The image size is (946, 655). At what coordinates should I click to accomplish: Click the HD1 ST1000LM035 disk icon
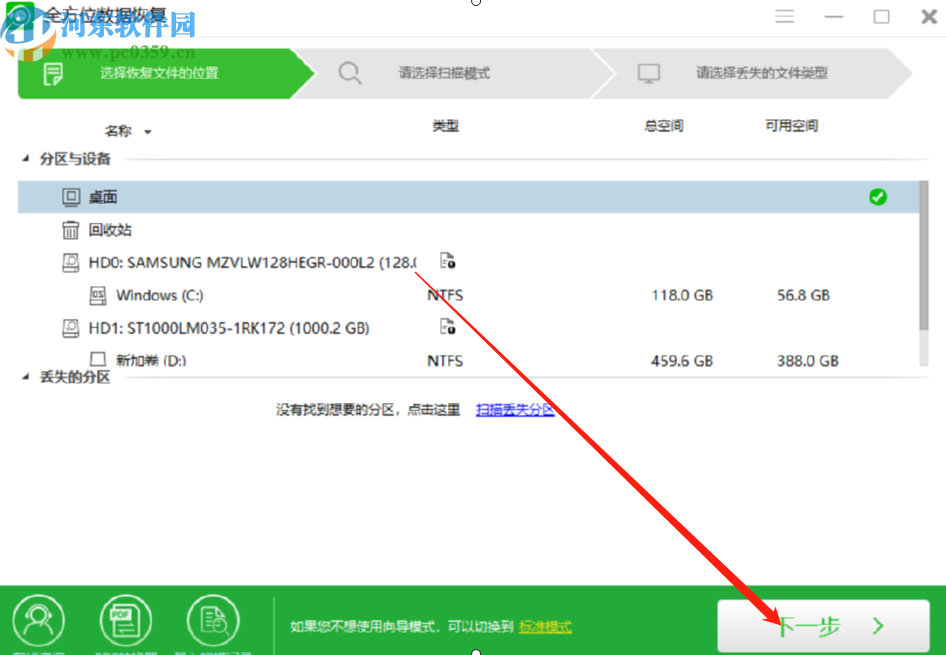pos(71,328)
